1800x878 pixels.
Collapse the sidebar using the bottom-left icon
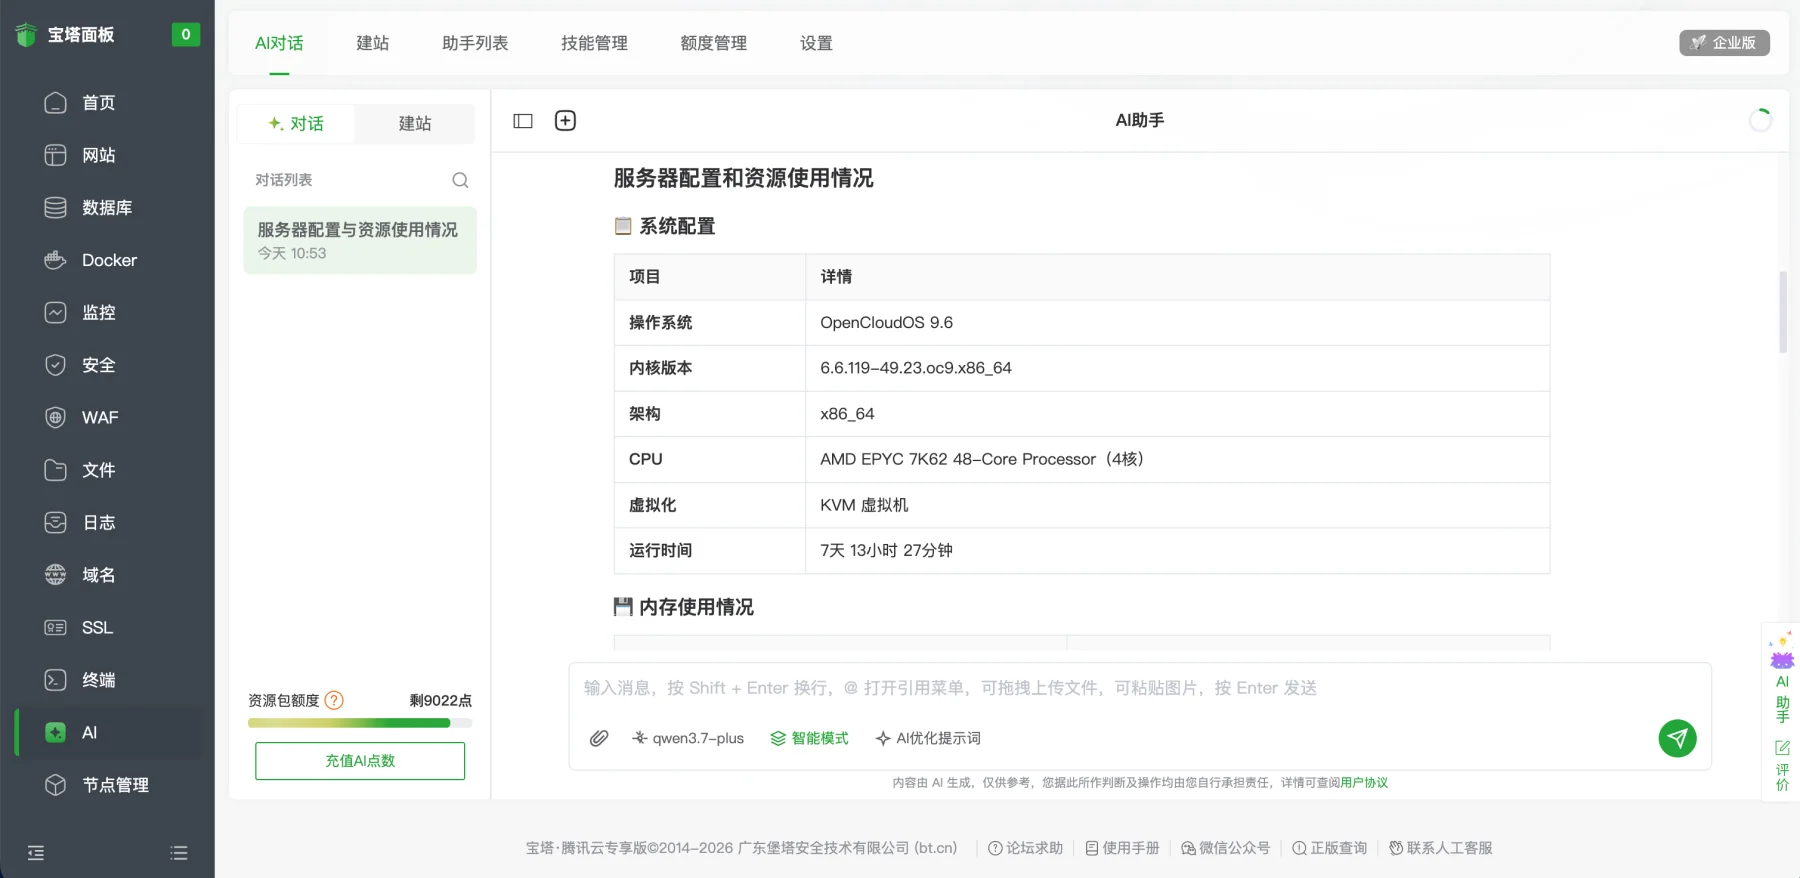(36, 853)
